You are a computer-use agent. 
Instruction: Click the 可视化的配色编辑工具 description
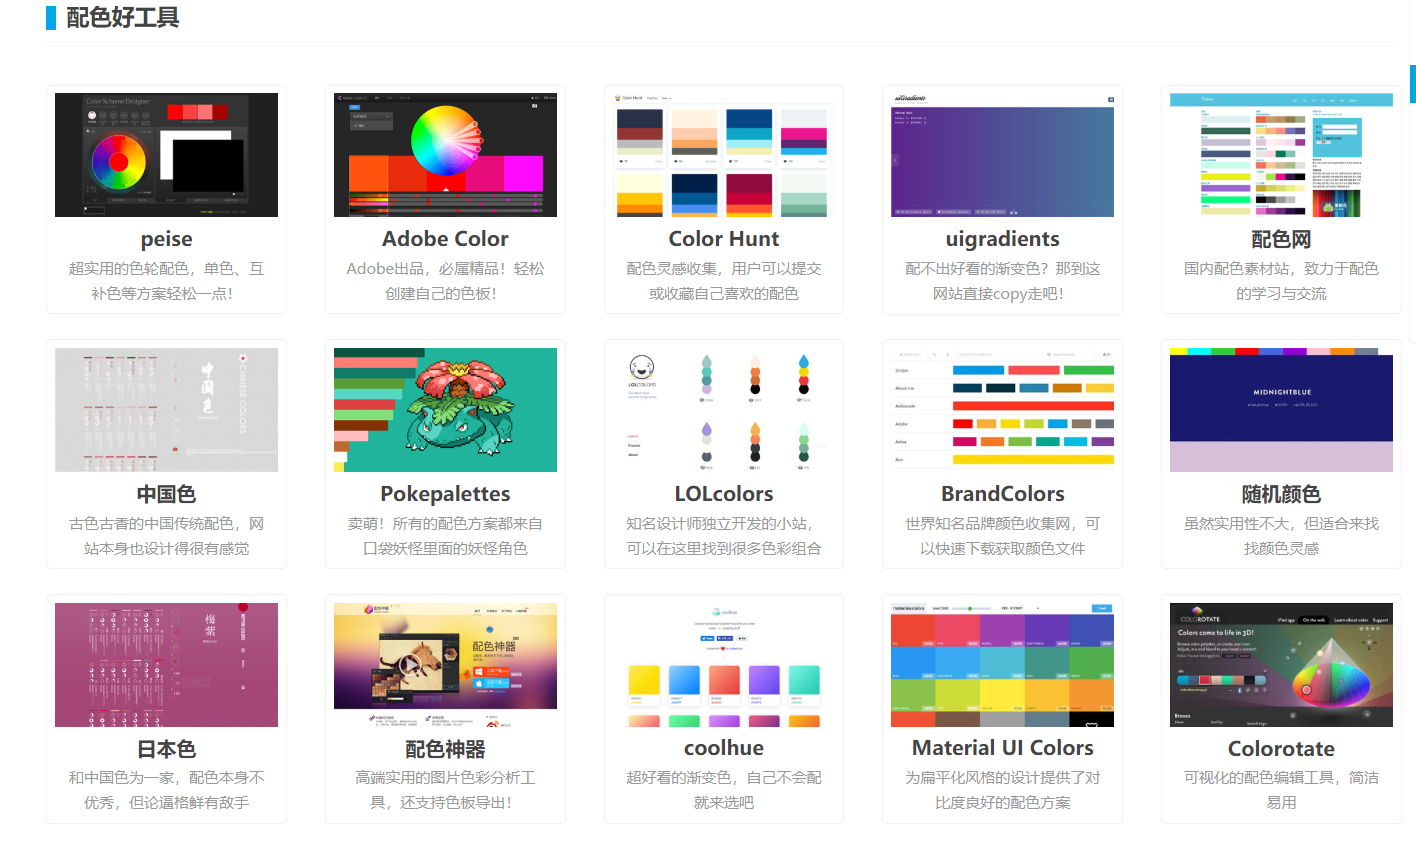(x=1281, y=790)
